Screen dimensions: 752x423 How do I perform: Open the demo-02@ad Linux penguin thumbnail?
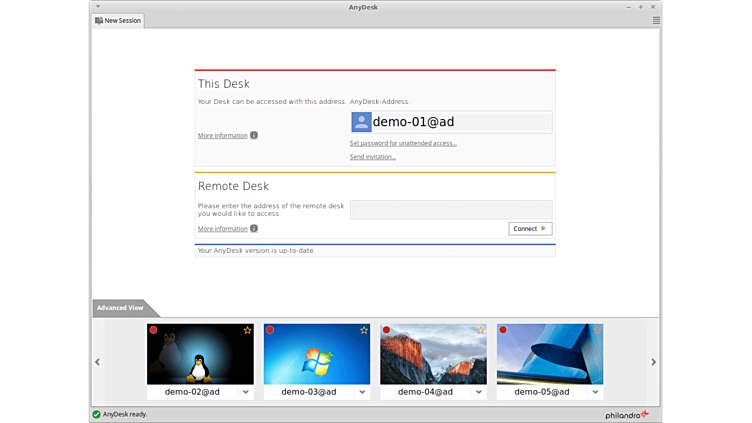[x=200, y=354]
